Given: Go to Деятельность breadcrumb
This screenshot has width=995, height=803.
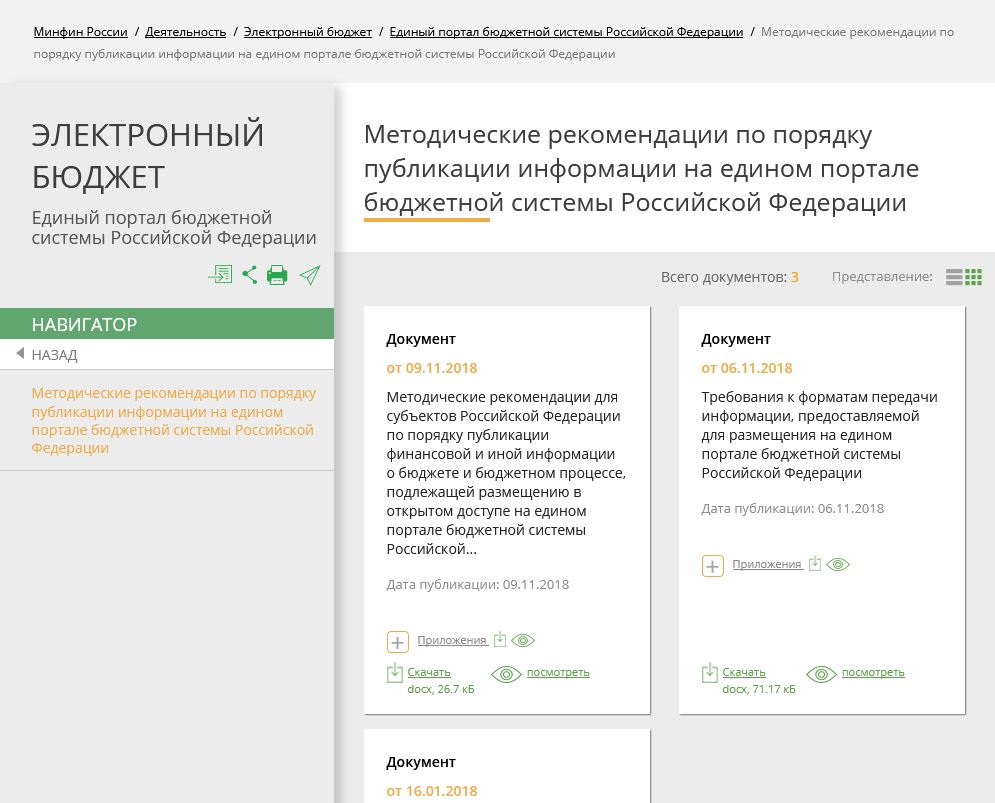Looking at the screenshot, I should [185, 32].
